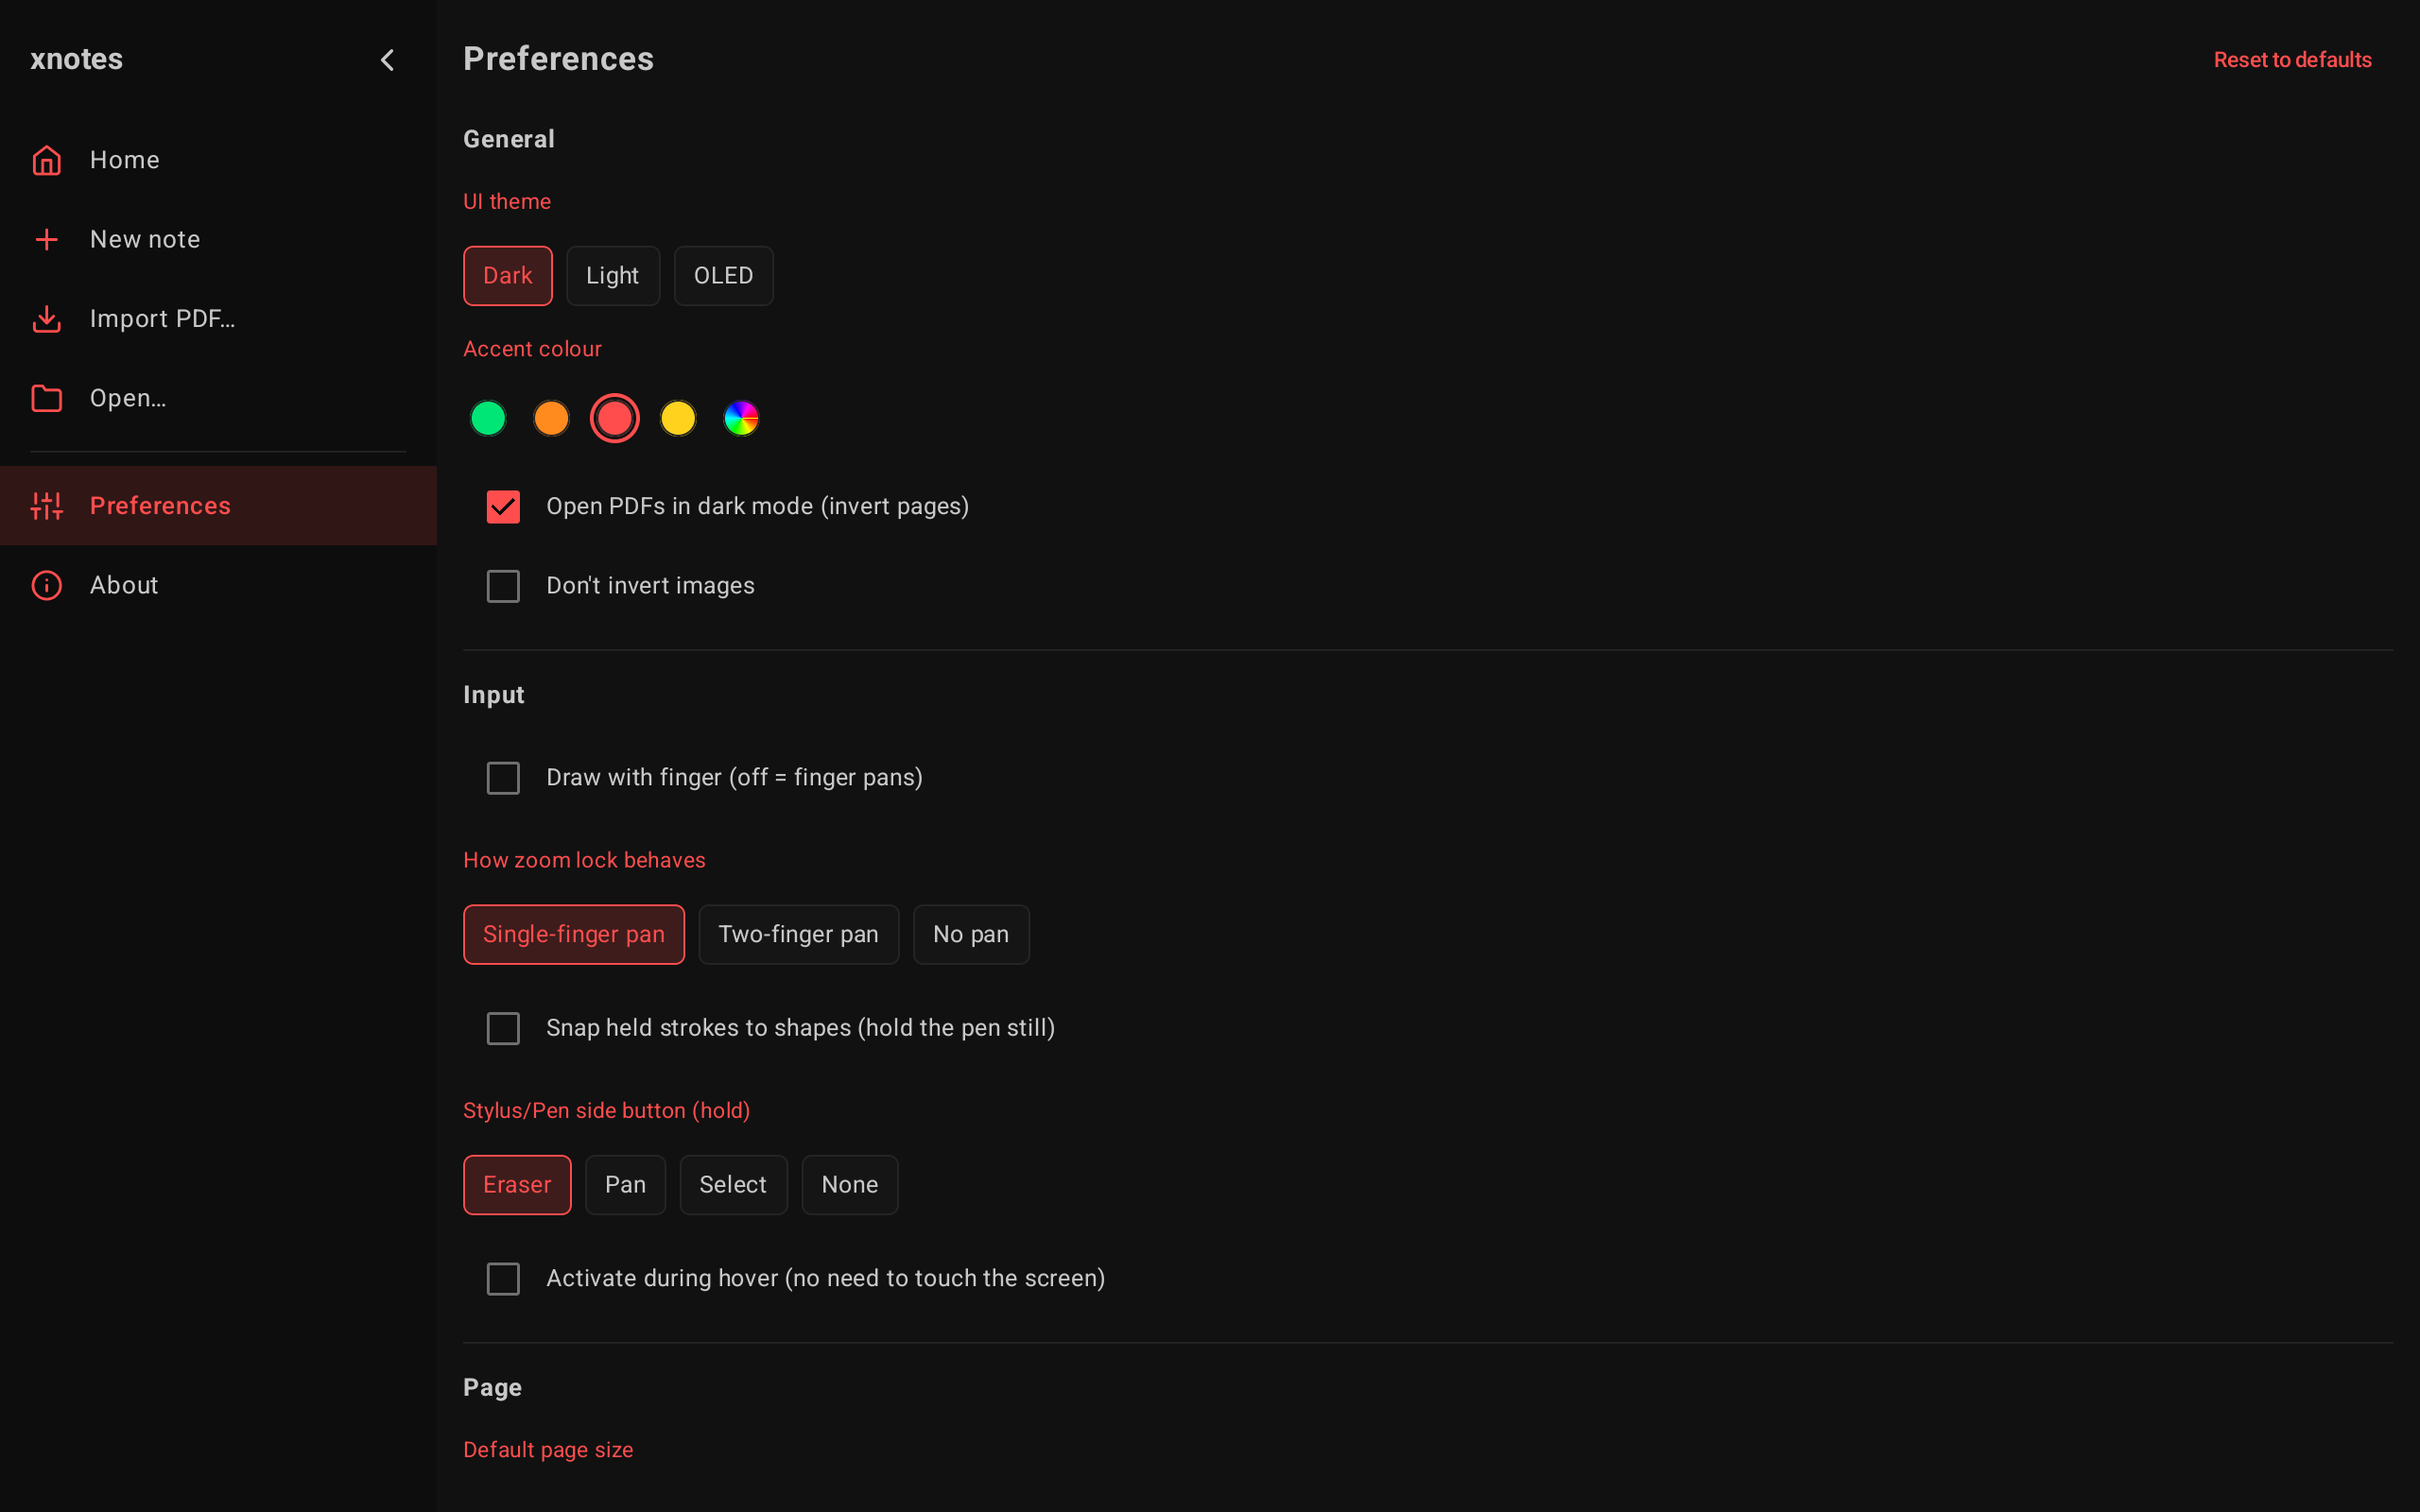The width and height of the screenshot is (2420, 1512).
Task: Set side button to Select
Action: pos(734,1185)
